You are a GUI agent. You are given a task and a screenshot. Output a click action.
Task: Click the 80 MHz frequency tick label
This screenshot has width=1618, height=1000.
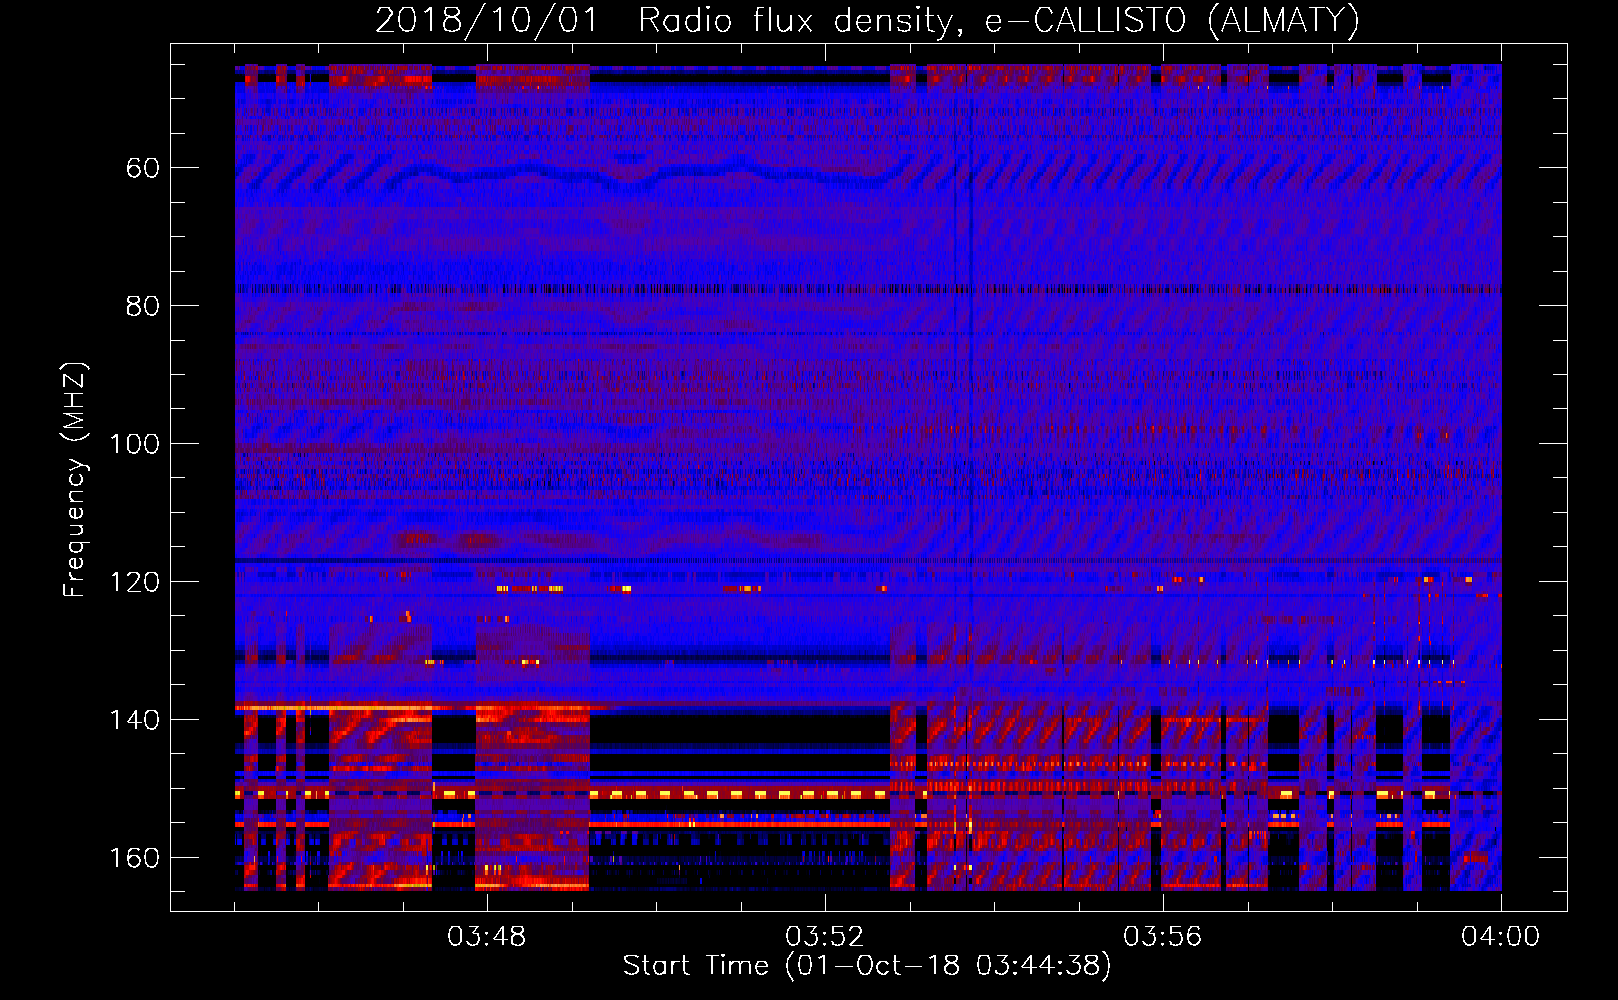143,306
